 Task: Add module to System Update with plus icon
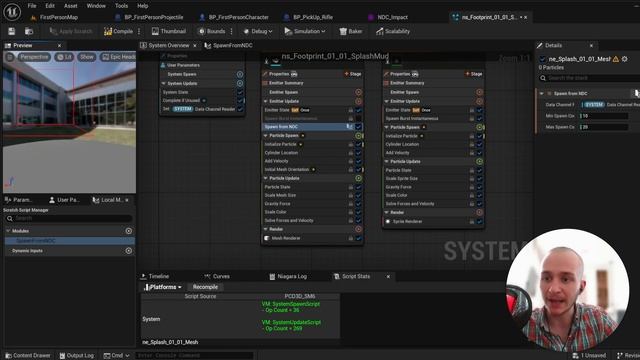[x=240, y=83]
